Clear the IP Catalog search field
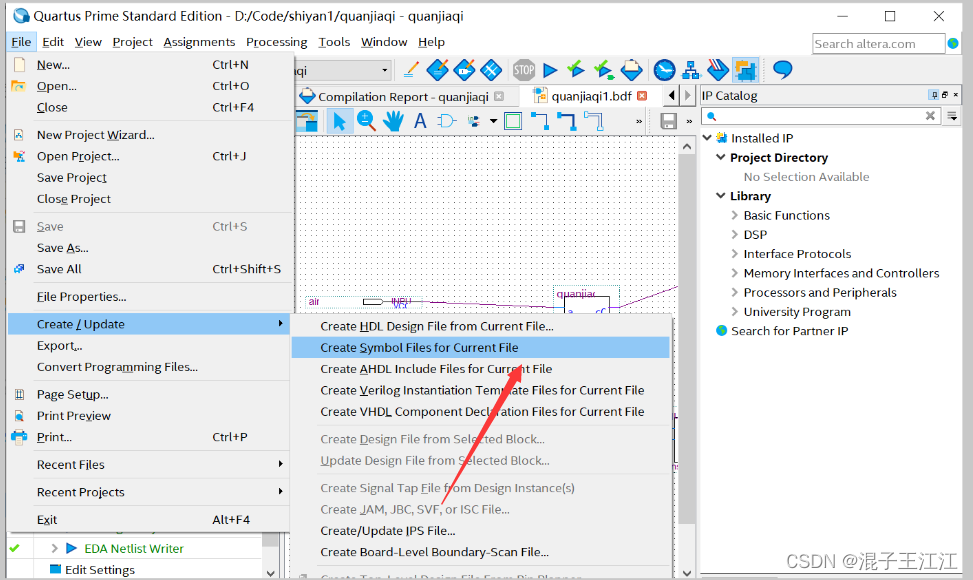This screenshot has height=580, width=973. 930,116
